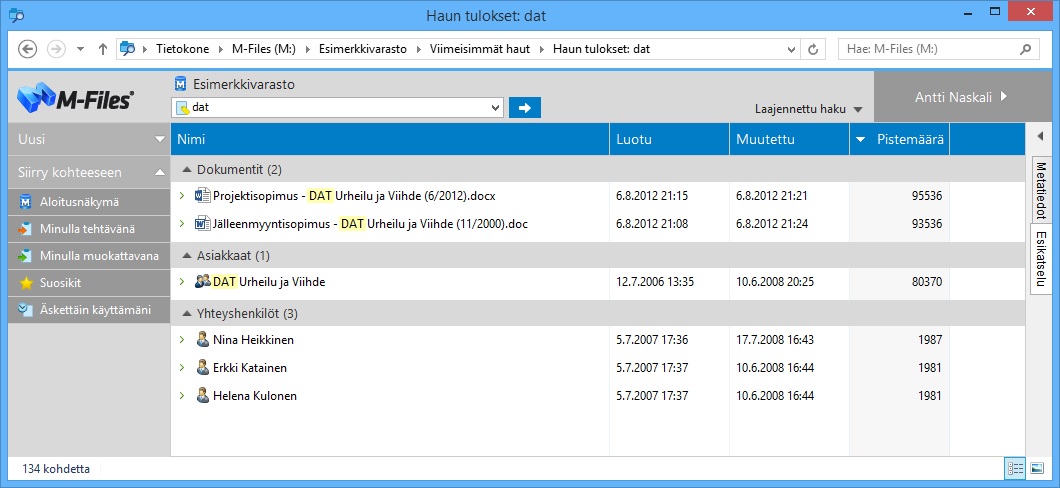1060x488 pixels.
Task: Open the Esikatselu side tab
Action: tap(1040, 260)
